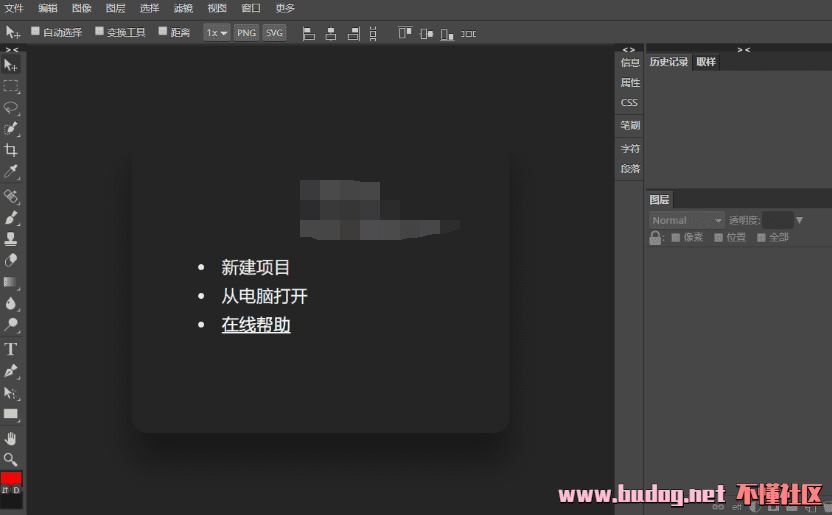The image size is (832, 515).
Task: Open the Normal blend mode dropdown
Action: click(686, 220)
